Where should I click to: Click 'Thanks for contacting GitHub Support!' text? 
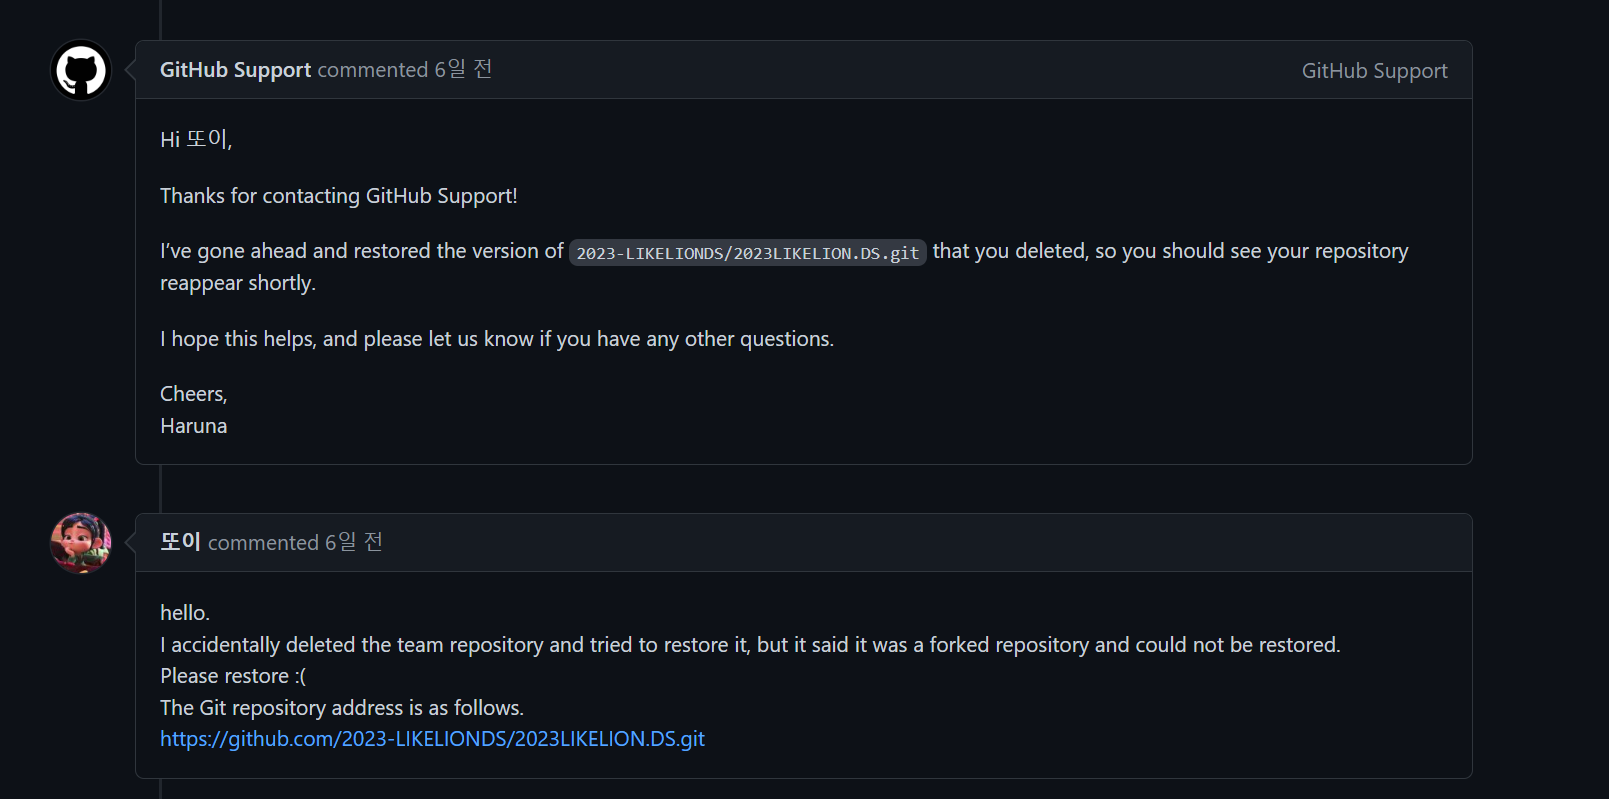[339, 196]
